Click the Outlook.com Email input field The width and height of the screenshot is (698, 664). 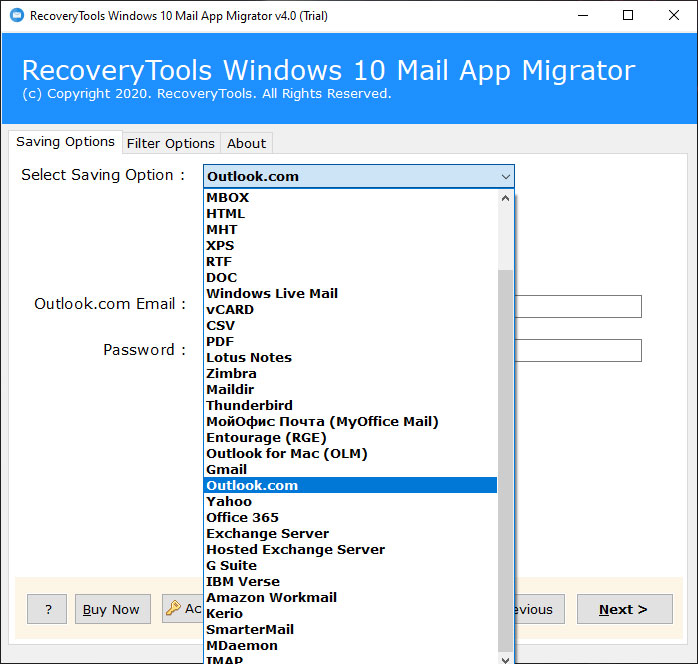pos(578,306)
